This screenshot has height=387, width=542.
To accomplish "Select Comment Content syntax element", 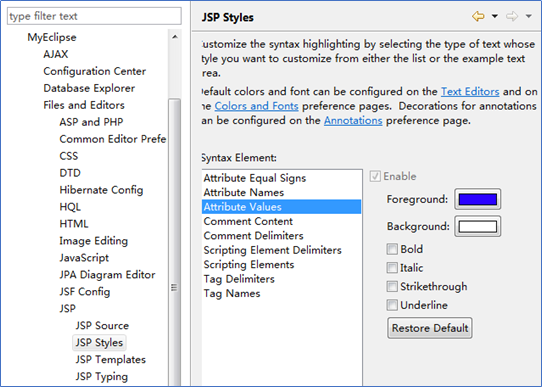I will pos(281,221).
